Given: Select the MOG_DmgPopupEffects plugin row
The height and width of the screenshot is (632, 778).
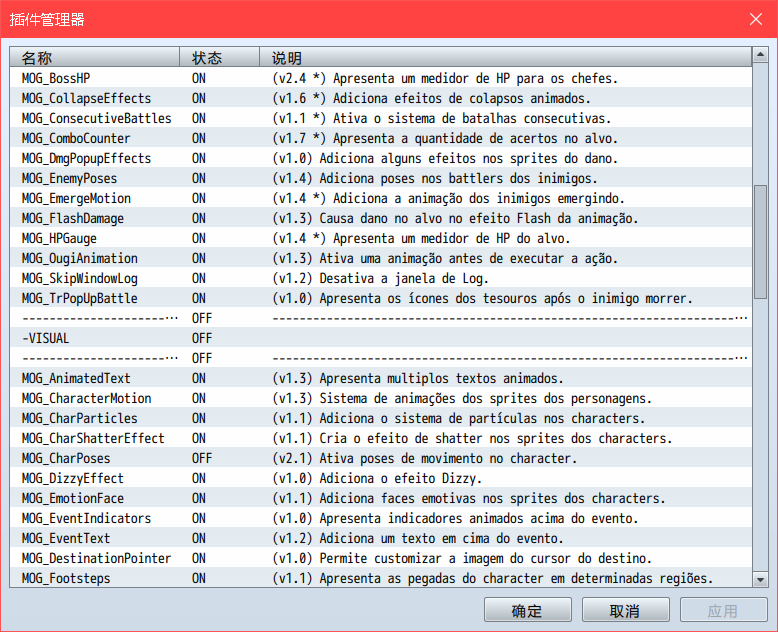Looking at the screenshot, I should (381, 158).
